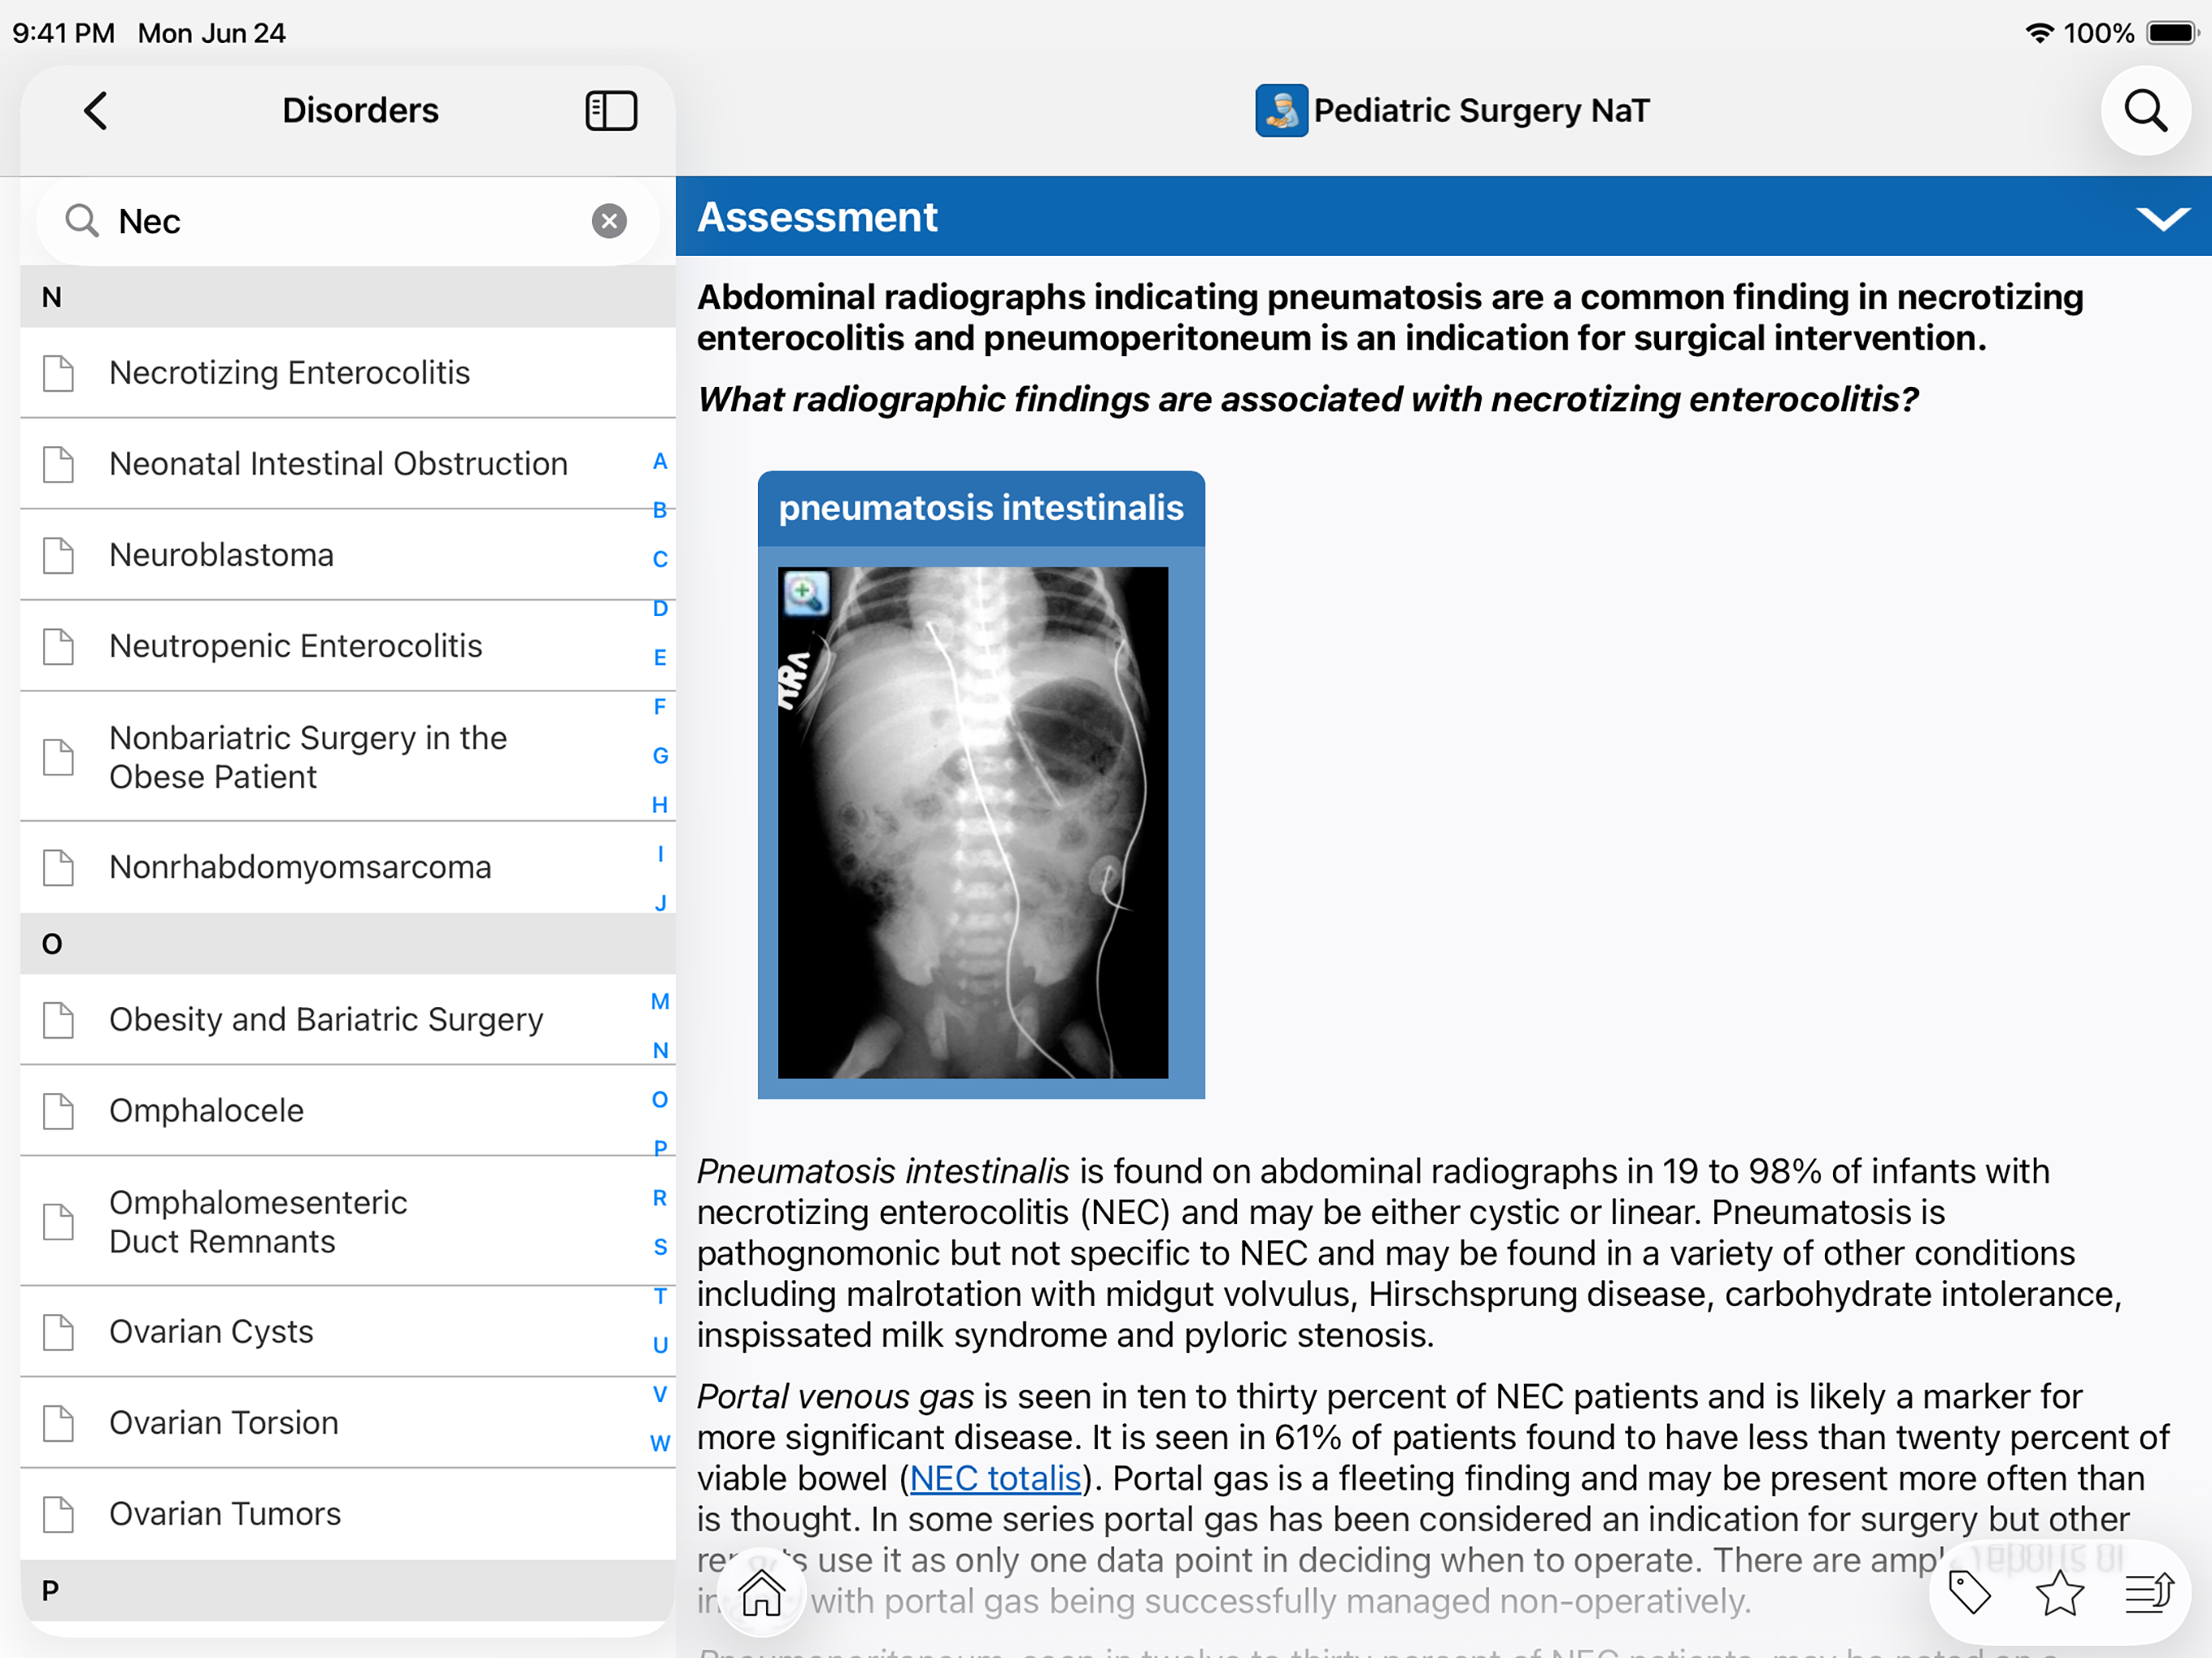Click document icon beside Ovarian Cysts
The width and height of the screenshot is (2212, 1658).
[x=58, y=1332]
